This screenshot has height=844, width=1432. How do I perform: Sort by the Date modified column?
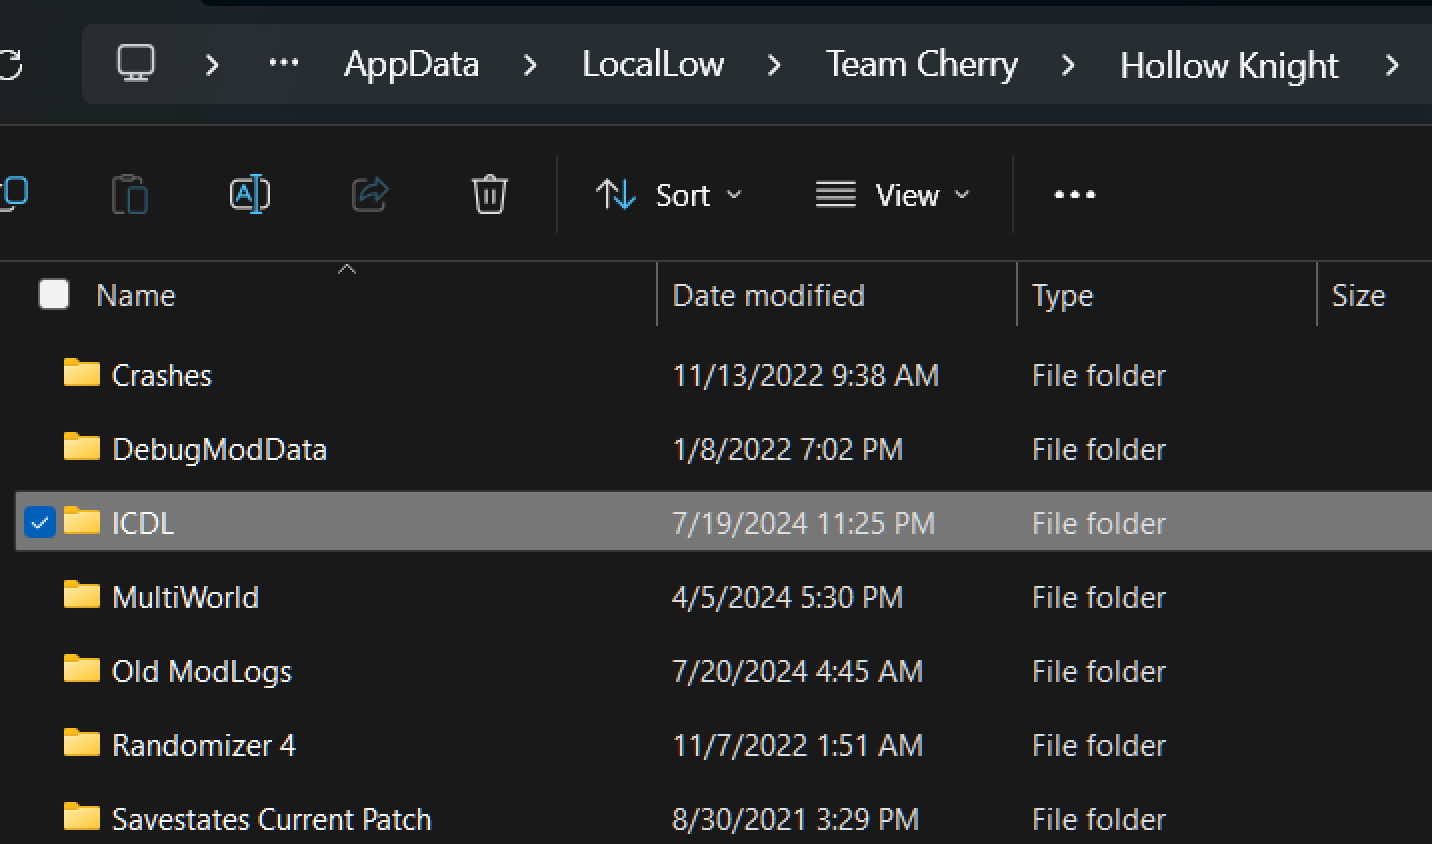point(768,295)
